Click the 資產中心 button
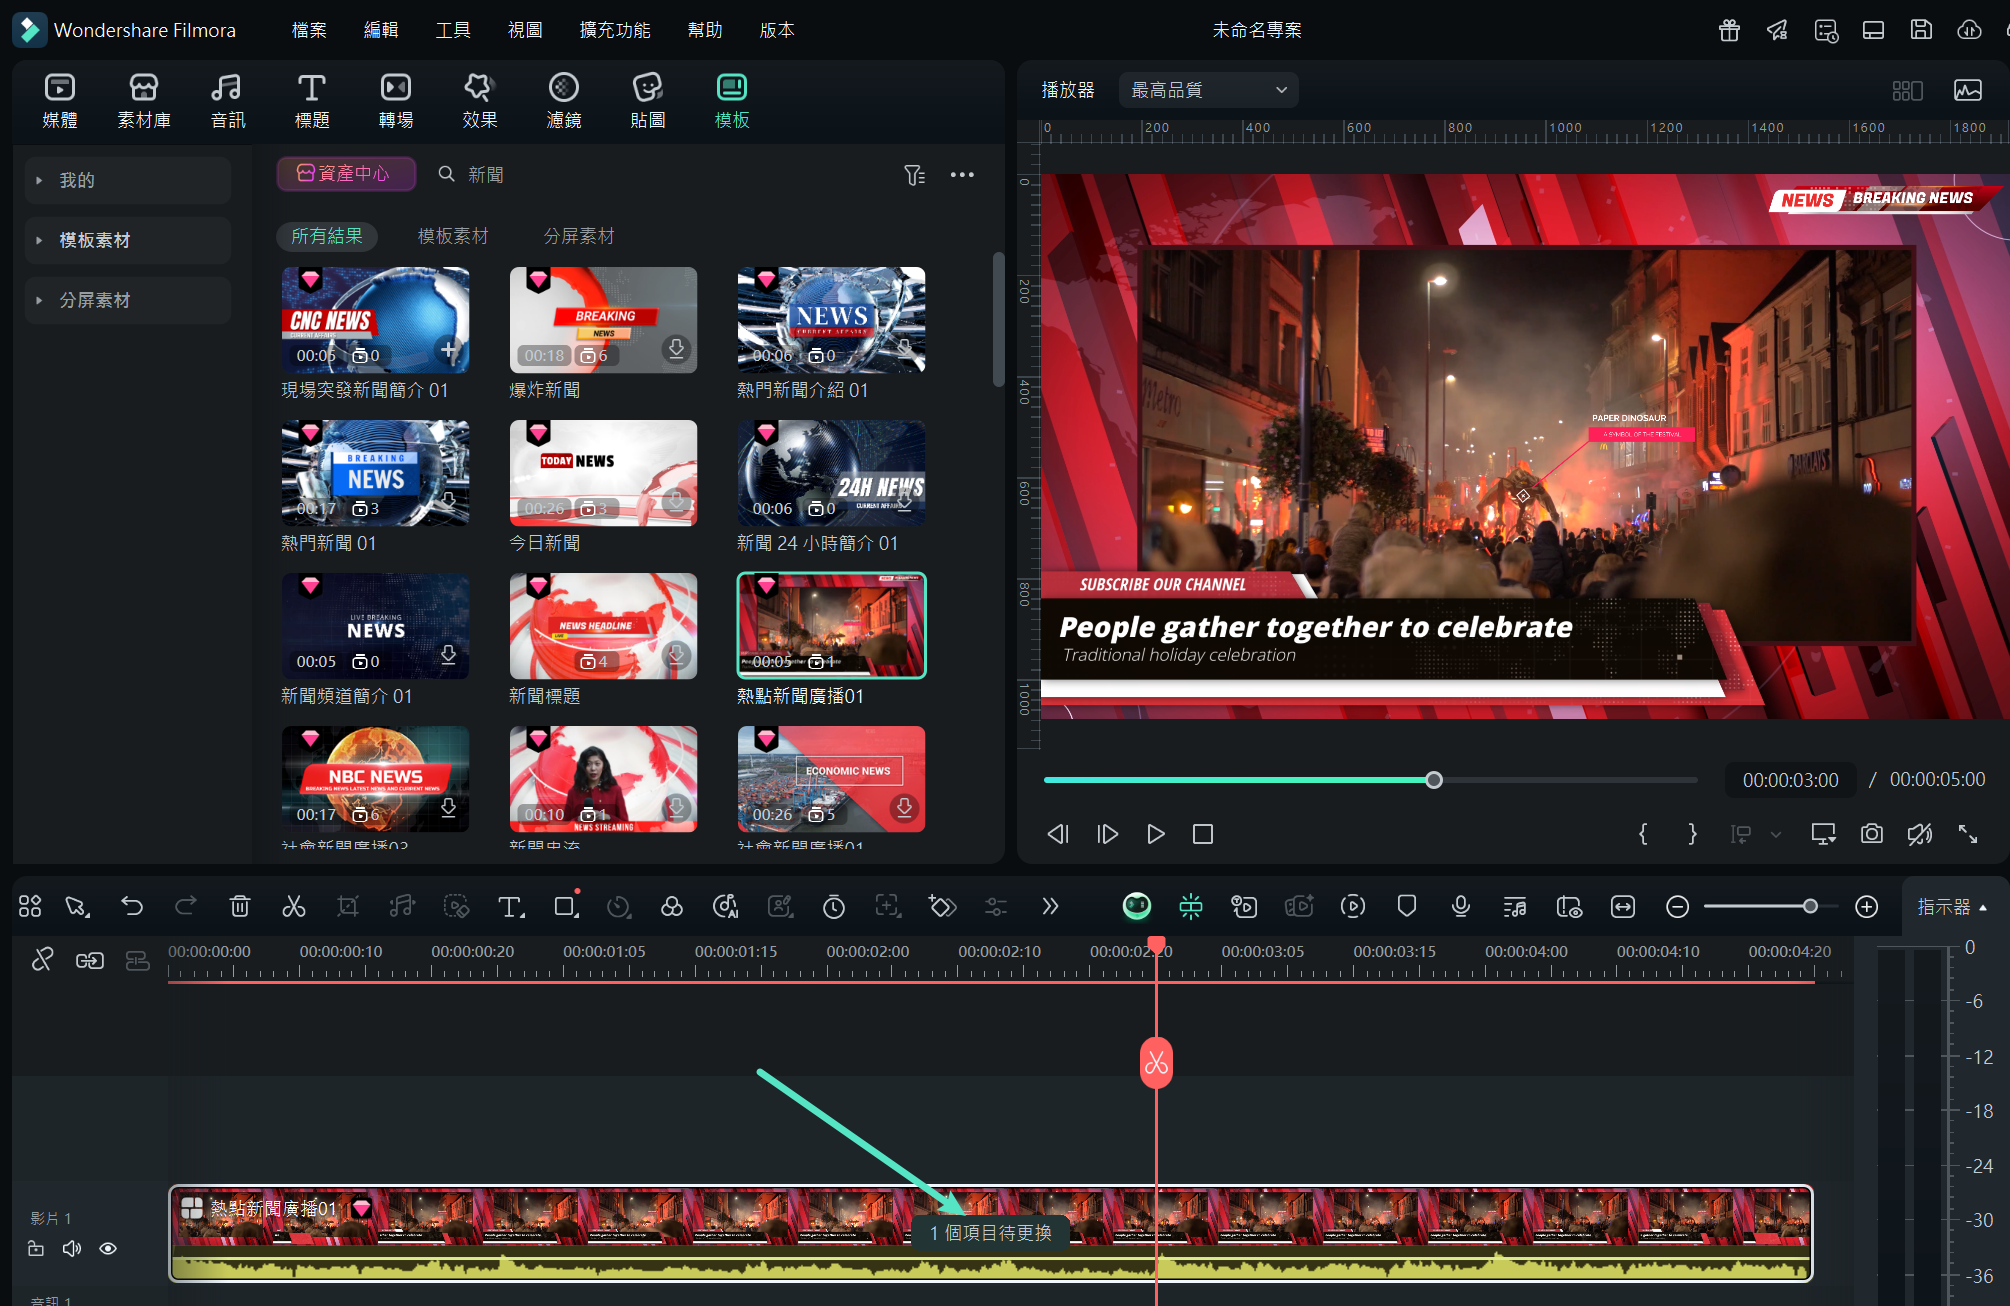 point(346,174)
